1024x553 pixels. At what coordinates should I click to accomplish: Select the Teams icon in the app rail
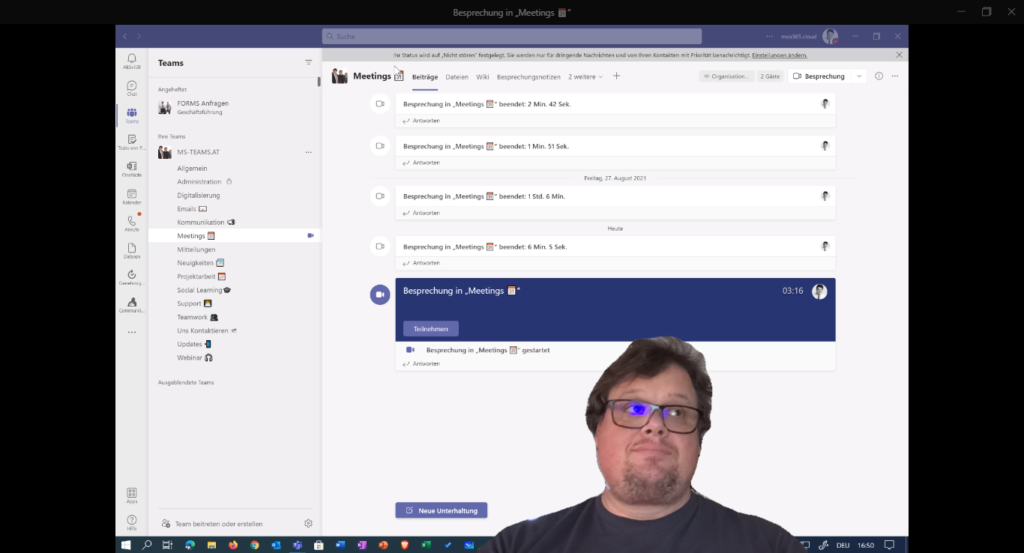132,116
